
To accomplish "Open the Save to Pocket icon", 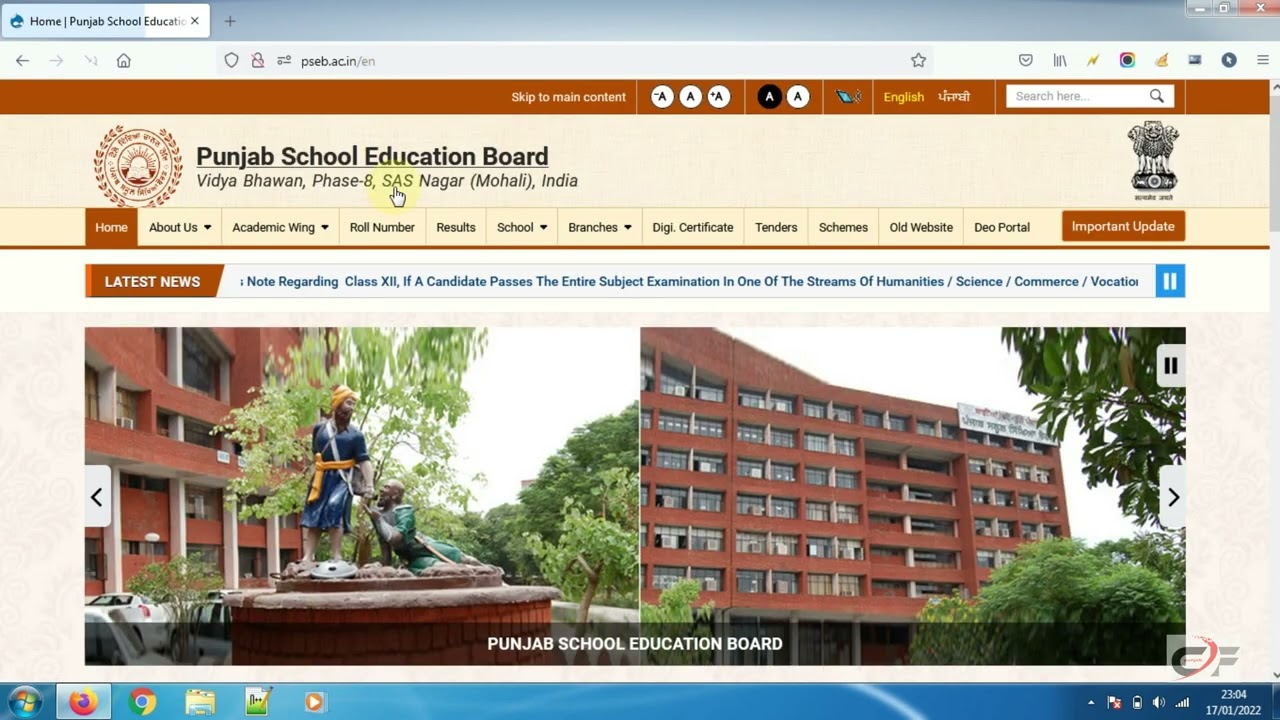I will pyautogui.click(x=1026, y=61).
